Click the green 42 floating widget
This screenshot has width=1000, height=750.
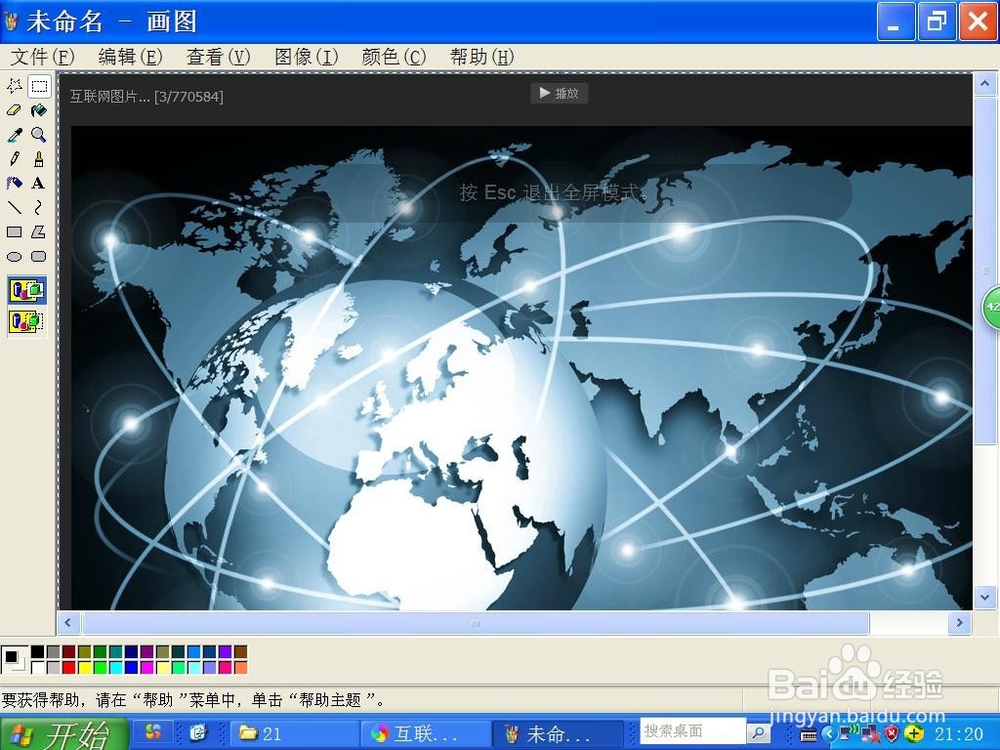point(991,308)
